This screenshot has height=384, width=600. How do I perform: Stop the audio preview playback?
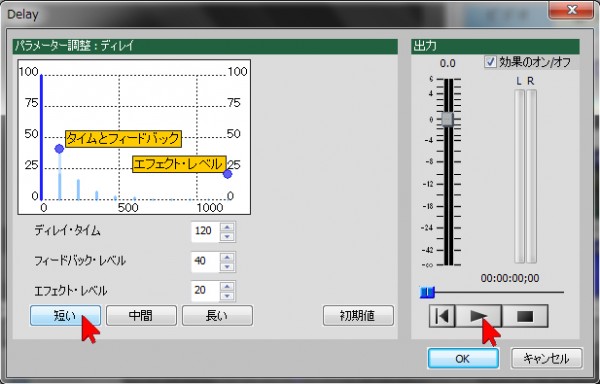(x=525, y=316)
